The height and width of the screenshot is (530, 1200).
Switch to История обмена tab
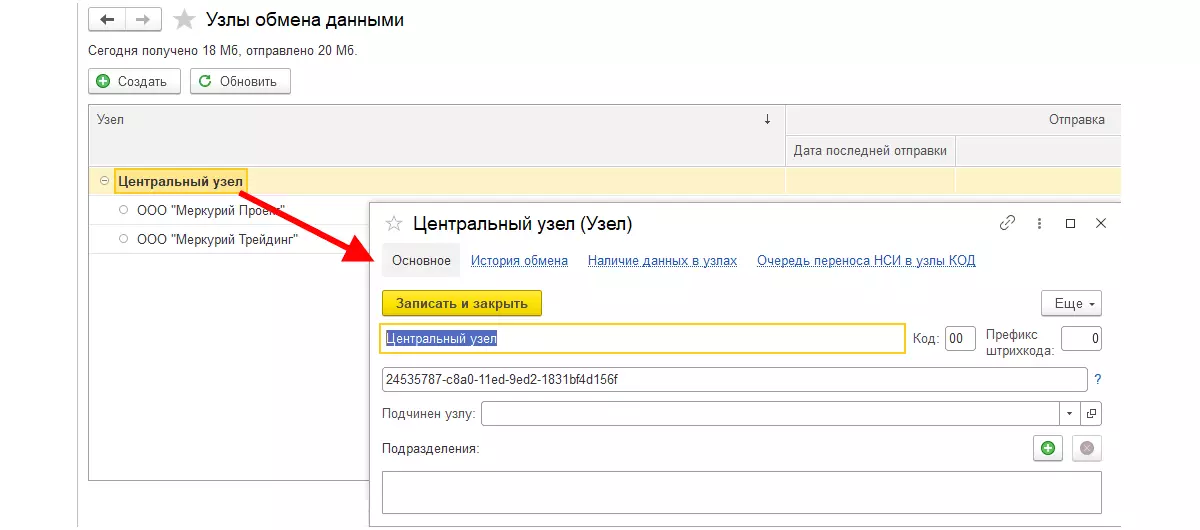pos(519,261)
